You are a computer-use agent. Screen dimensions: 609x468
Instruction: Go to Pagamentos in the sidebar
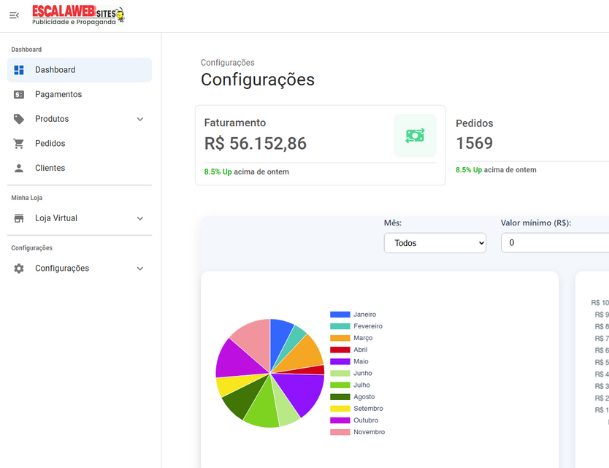[79, 94]
